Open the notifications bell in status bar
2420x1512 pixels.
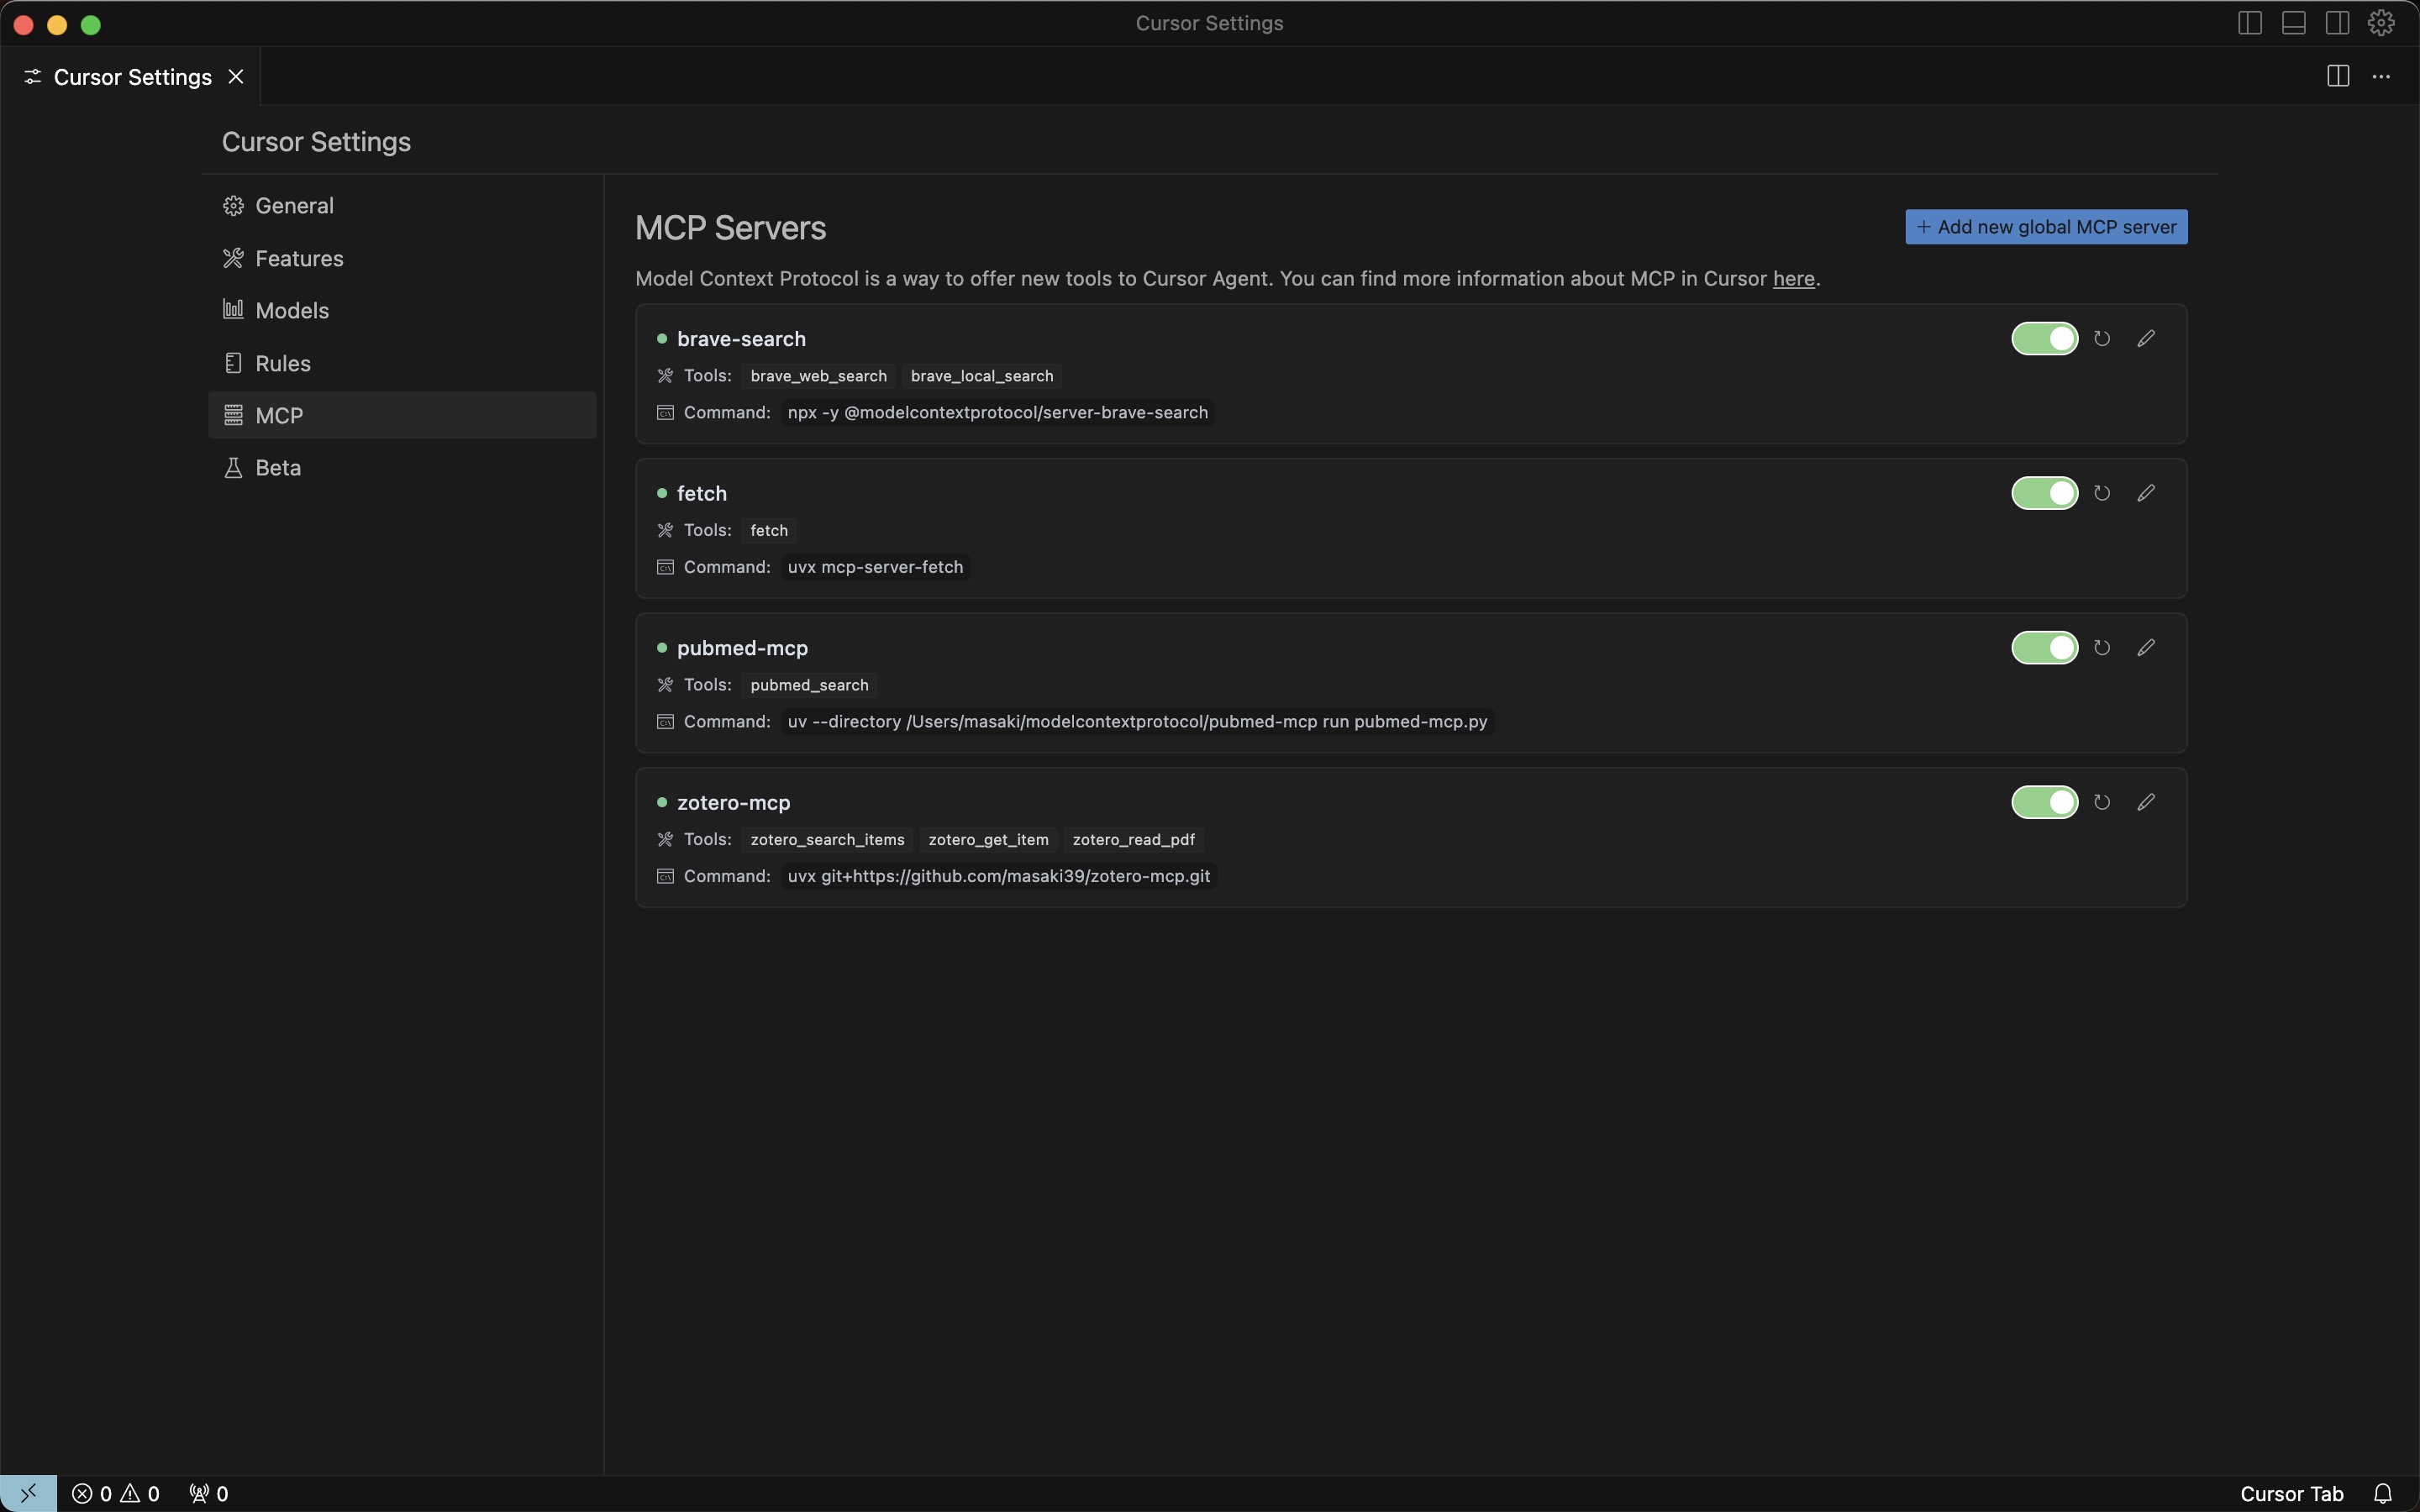[x=2383, y=1493]
